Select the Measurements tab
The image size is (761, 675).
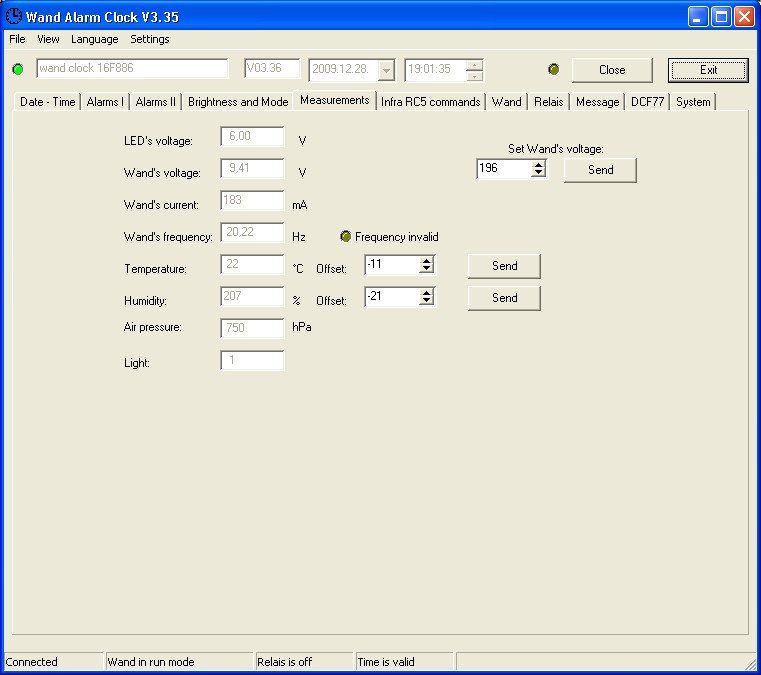point(334,100)
